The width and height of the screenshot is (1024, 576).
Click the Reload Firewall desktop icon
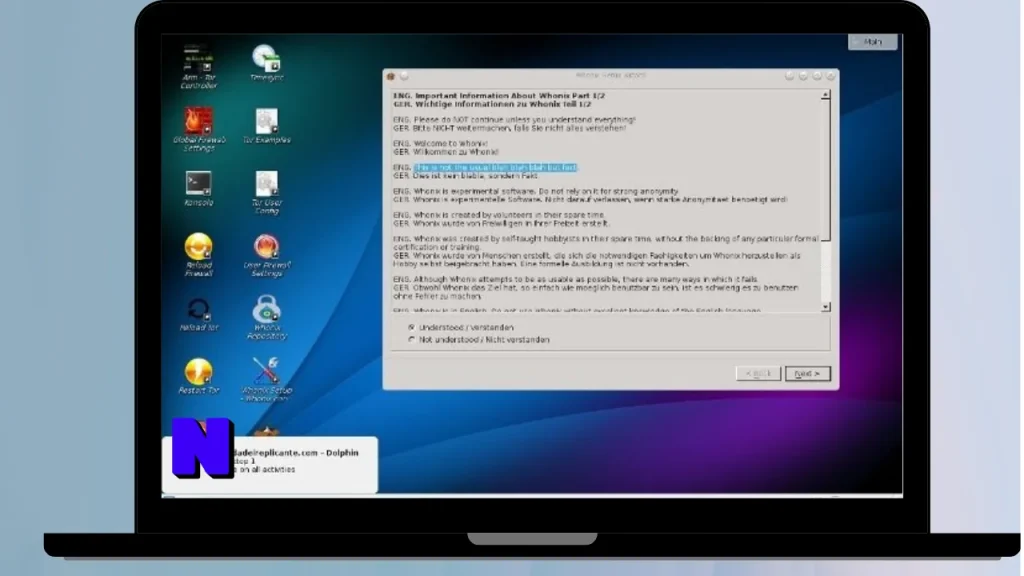(199, 255)
